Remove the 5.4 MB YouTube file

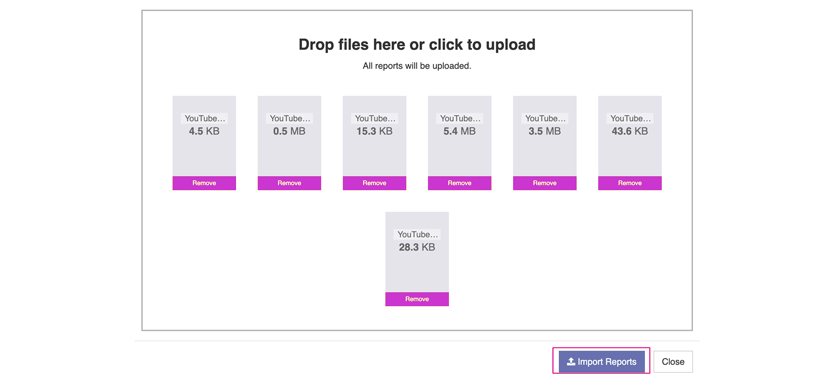coord(460,183)
